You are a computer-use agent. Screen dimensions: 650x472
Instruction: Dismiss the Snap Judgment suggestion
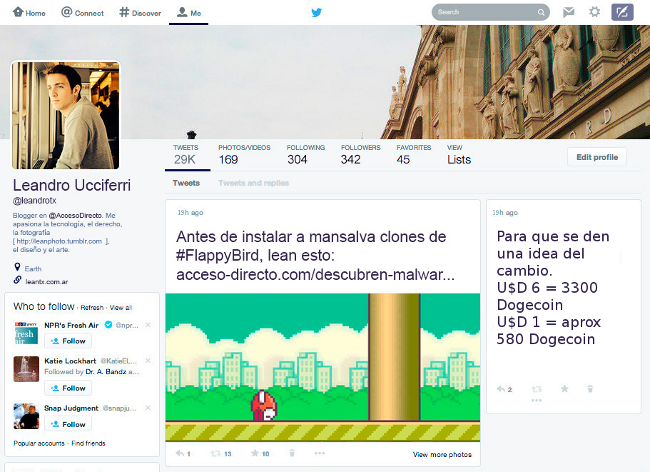coord(148,408)
